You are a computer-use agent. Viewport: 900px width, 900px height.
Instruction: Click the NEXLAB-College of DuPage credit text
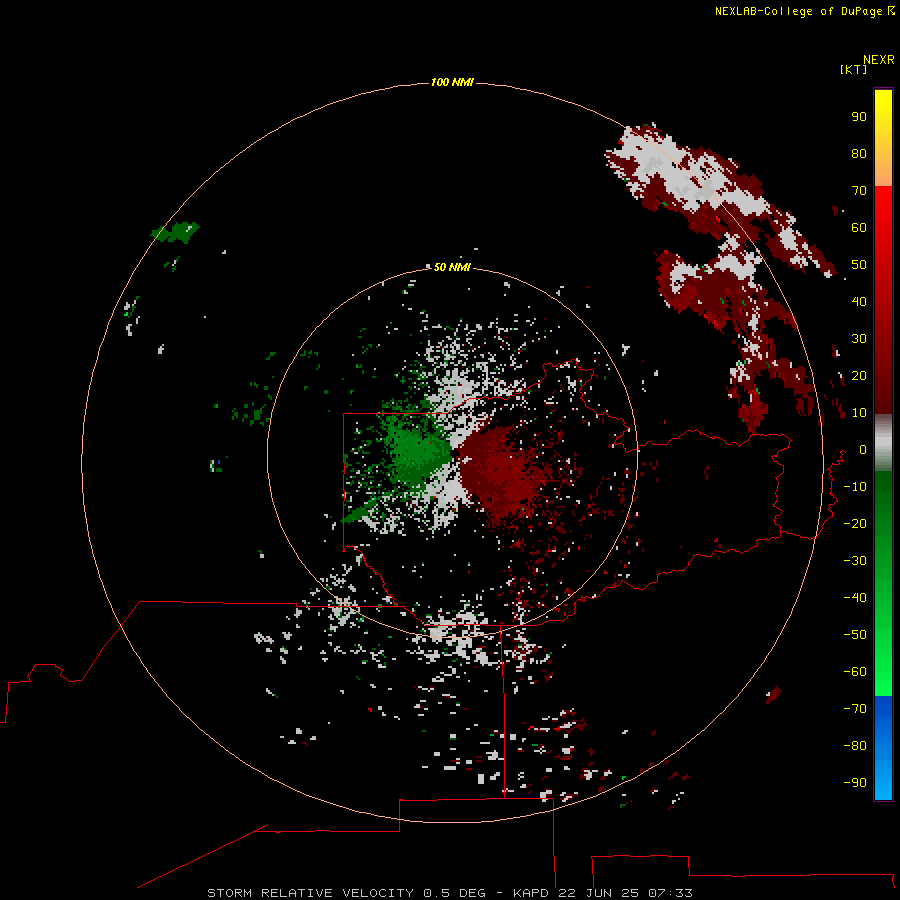point(804,11)
